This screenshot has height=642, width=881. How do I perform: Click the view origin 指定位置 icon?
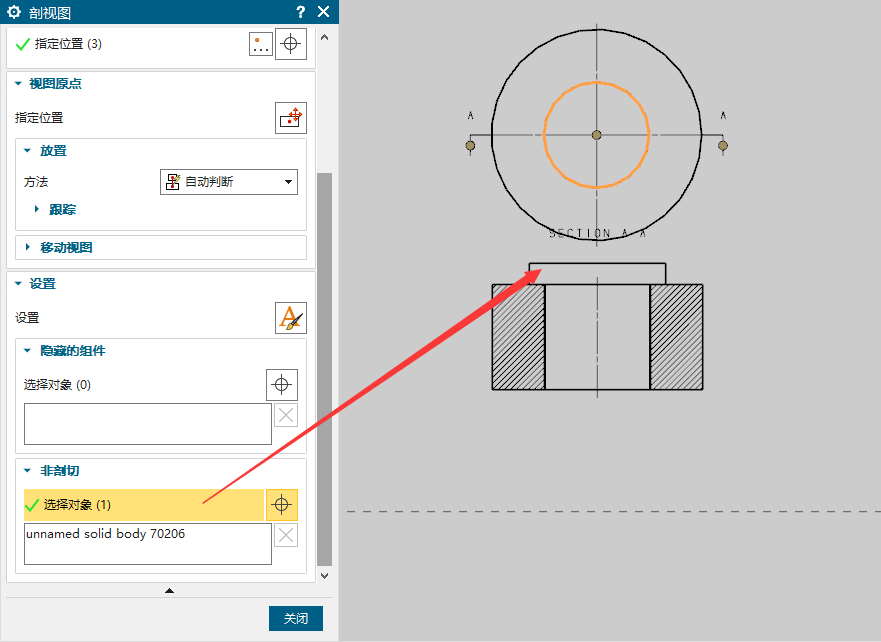point(291,117)
